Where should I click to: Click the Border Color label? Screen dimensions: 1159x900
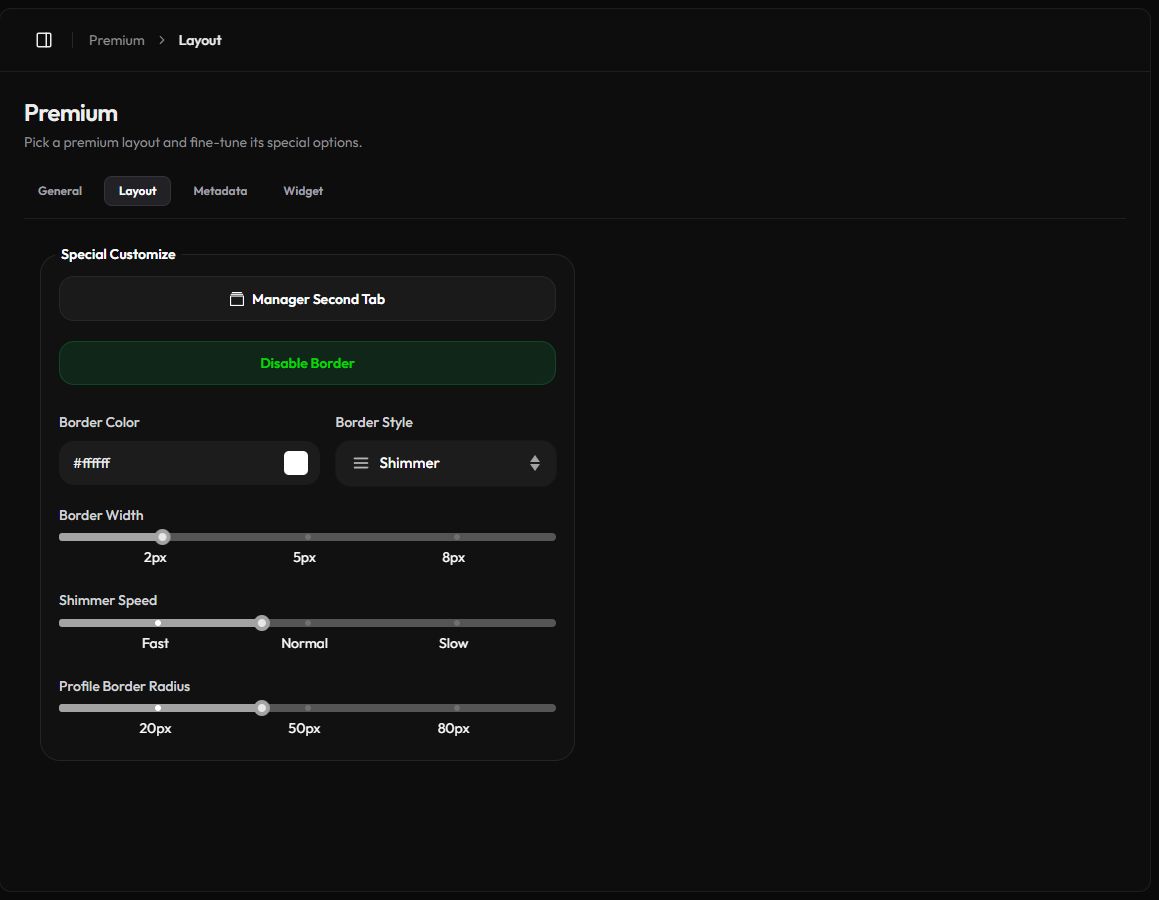pos(99,422)
